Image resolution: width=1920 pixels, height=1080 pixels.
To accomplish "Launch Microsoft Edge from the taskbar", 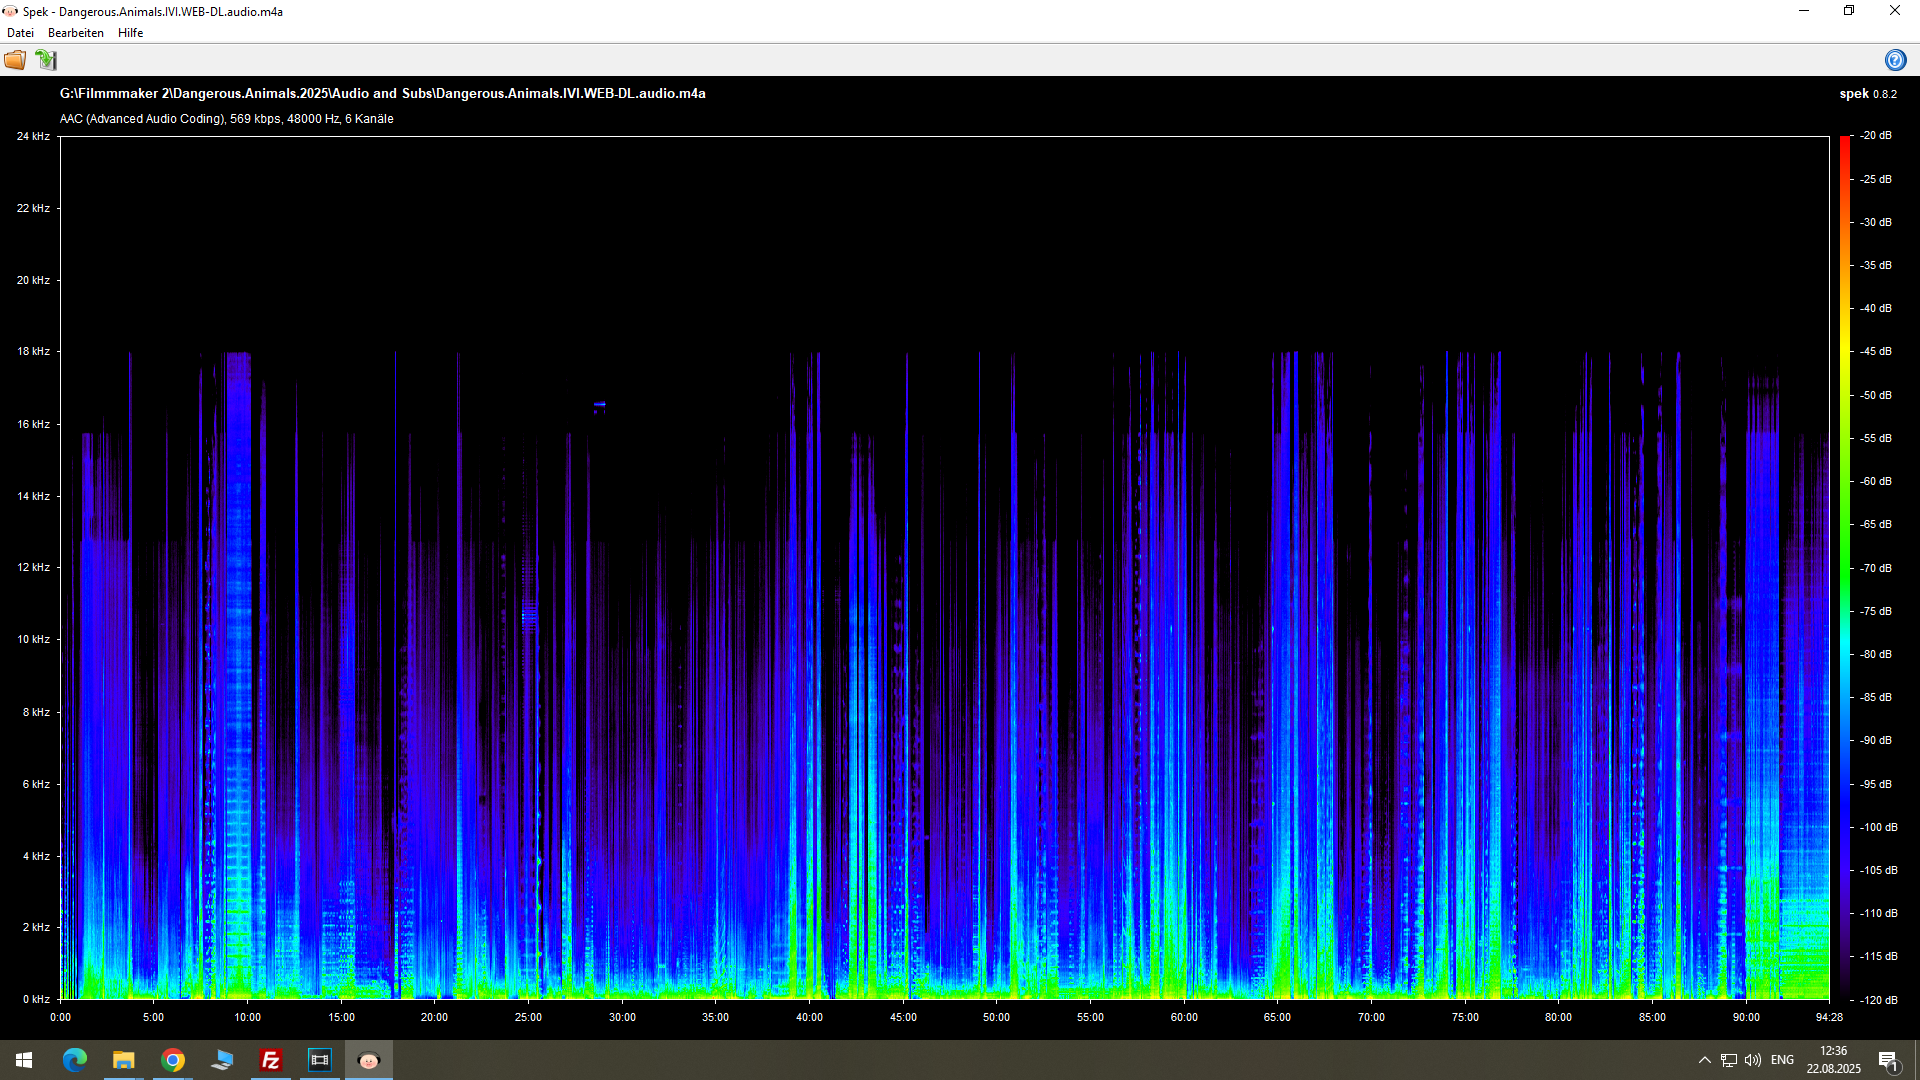I will 75,1060.
